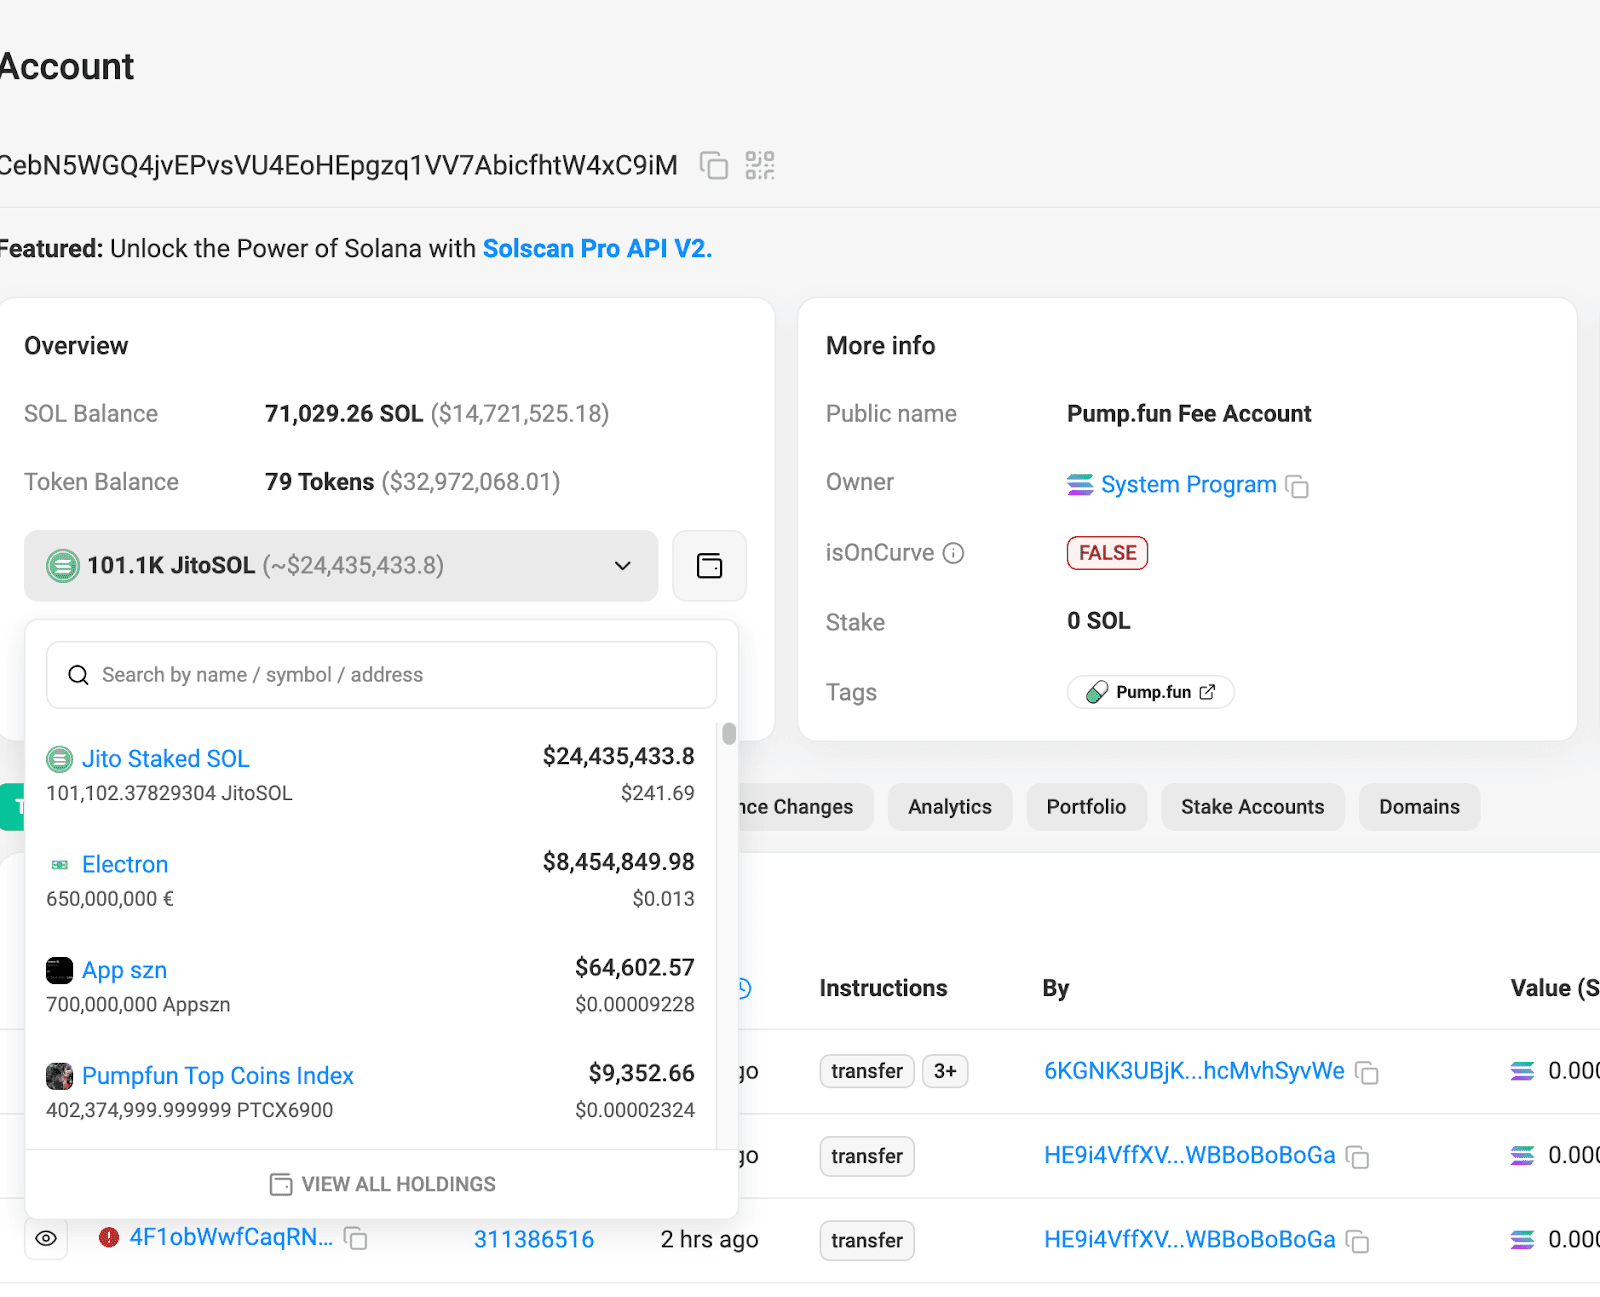Open Electron token page
The width and height of the screenshot is (1600, 1297).
pos(125,864)
